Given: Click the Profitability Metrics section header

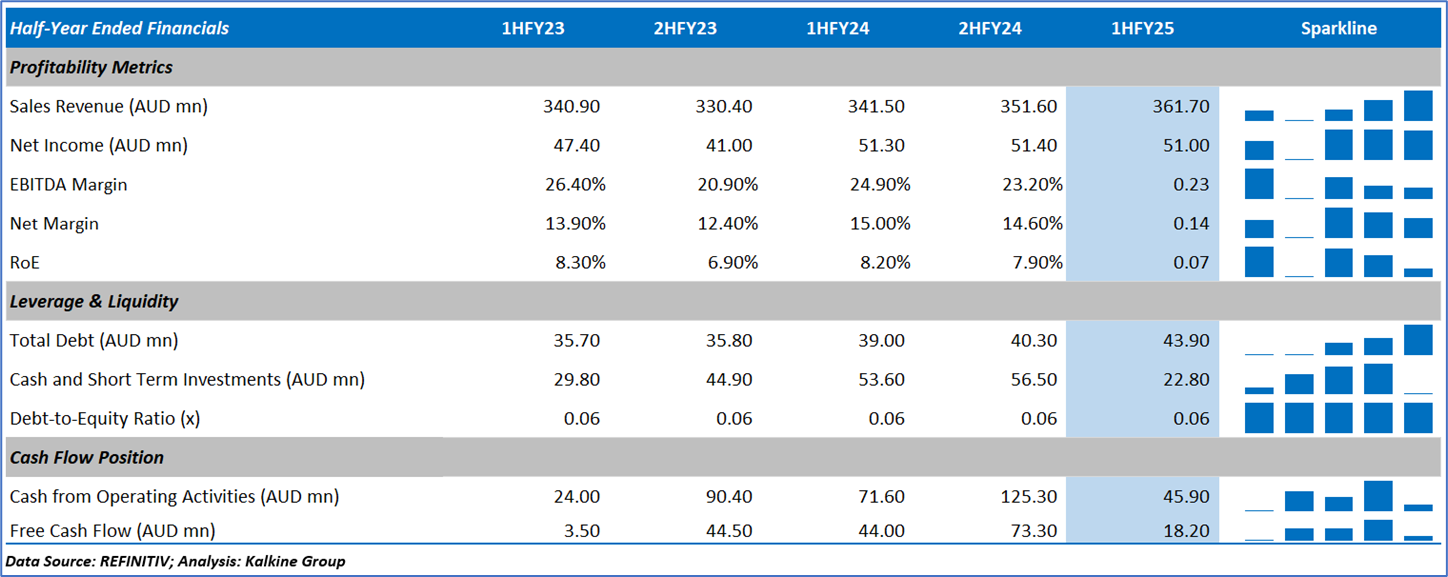Looking at the screenshot, I should (91, 67).
